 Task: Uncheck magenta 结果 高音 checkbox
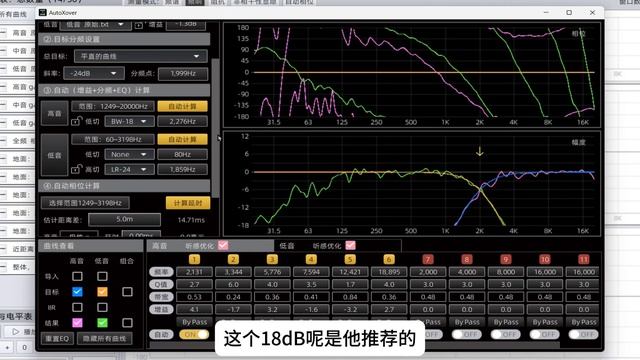click(77, 323)
